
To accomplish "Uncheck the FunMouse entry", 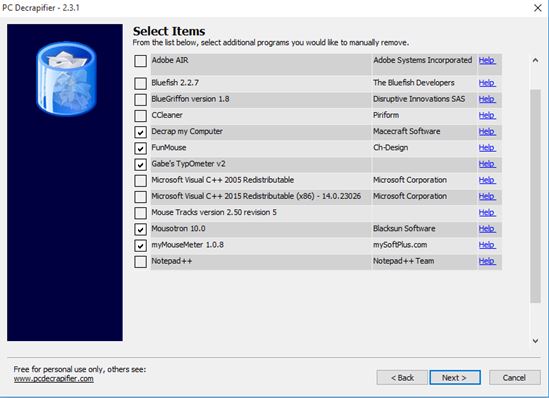I will coord(140,148).
